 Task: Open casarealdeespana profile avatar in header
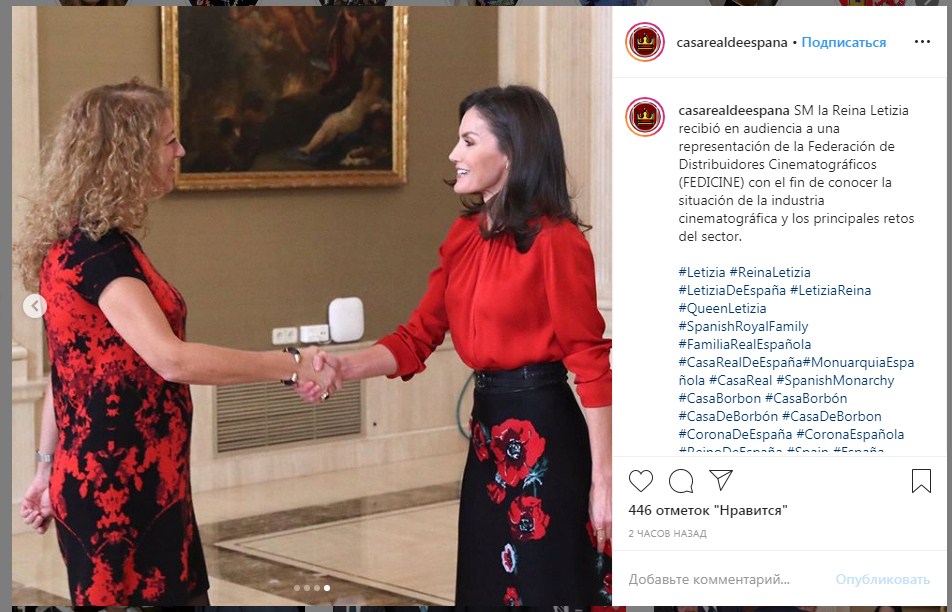tap(645, 42)
